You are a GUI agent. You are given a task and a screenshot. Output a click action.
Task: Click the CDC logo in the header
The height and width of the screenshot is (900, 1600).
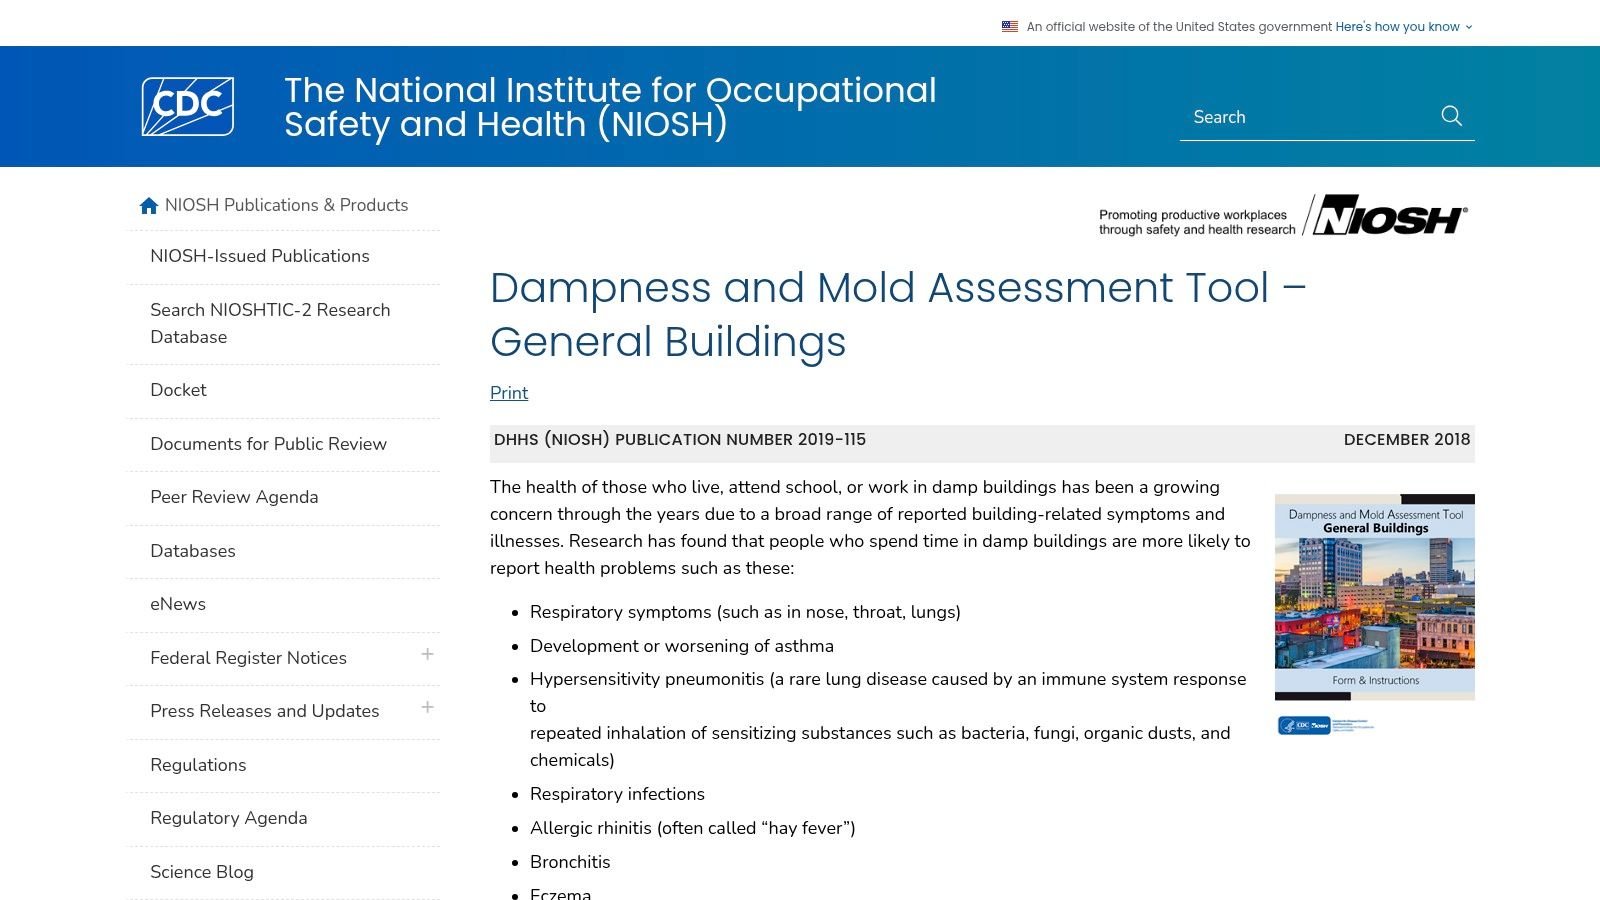pyautogui.click(x=187, y=106)
